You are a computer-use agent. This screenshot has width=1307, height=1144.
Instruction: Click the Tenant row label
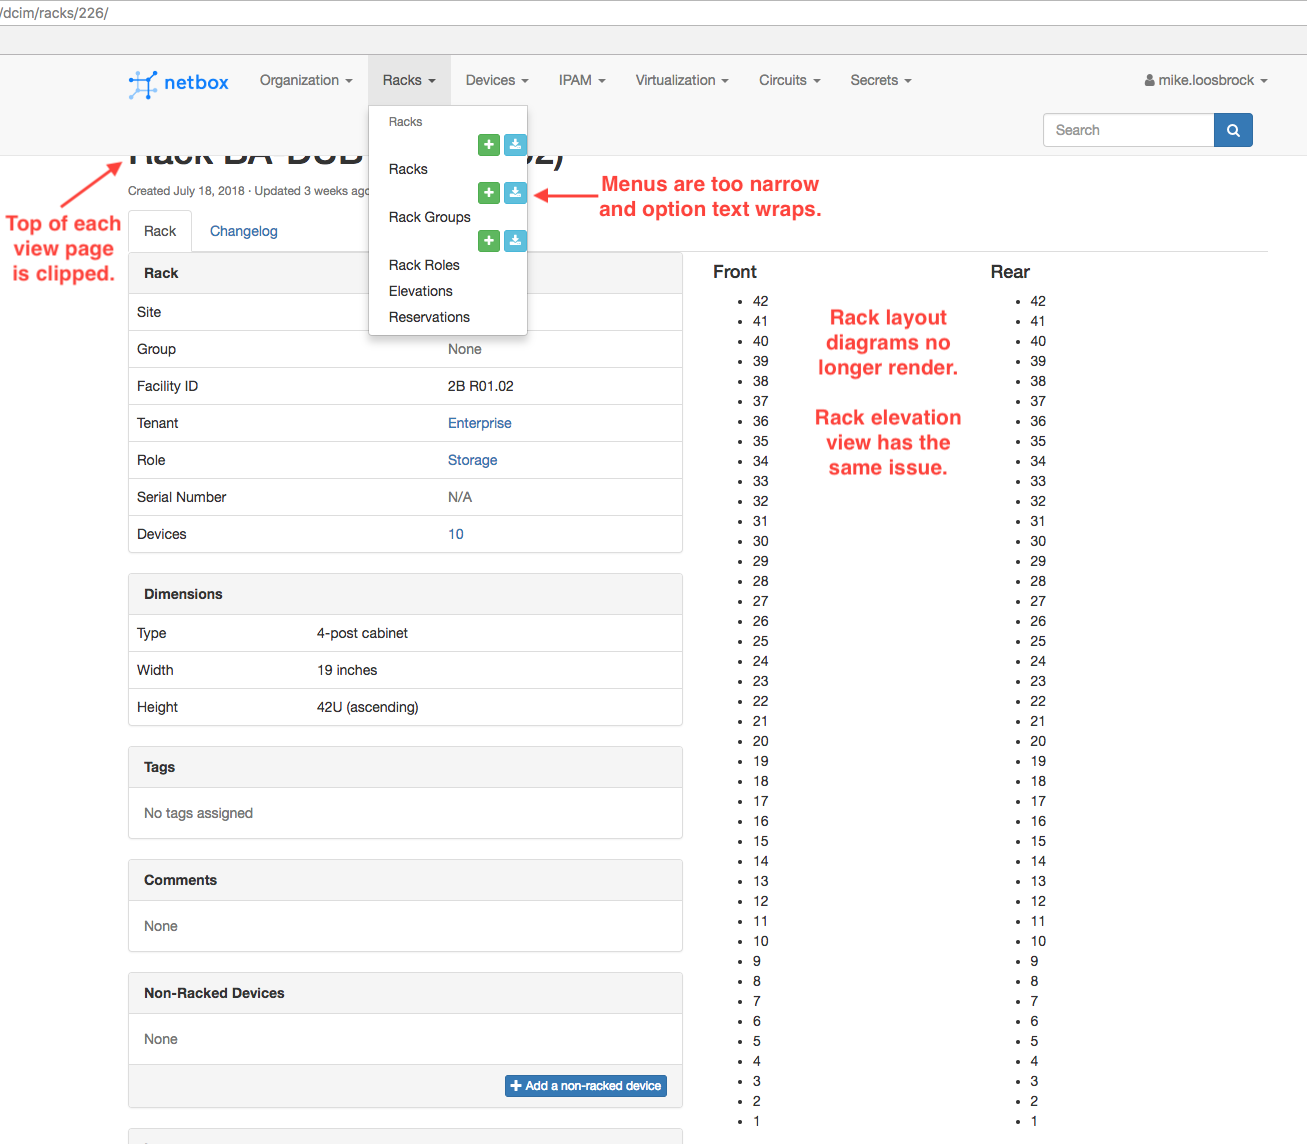(x=158, y=423)
